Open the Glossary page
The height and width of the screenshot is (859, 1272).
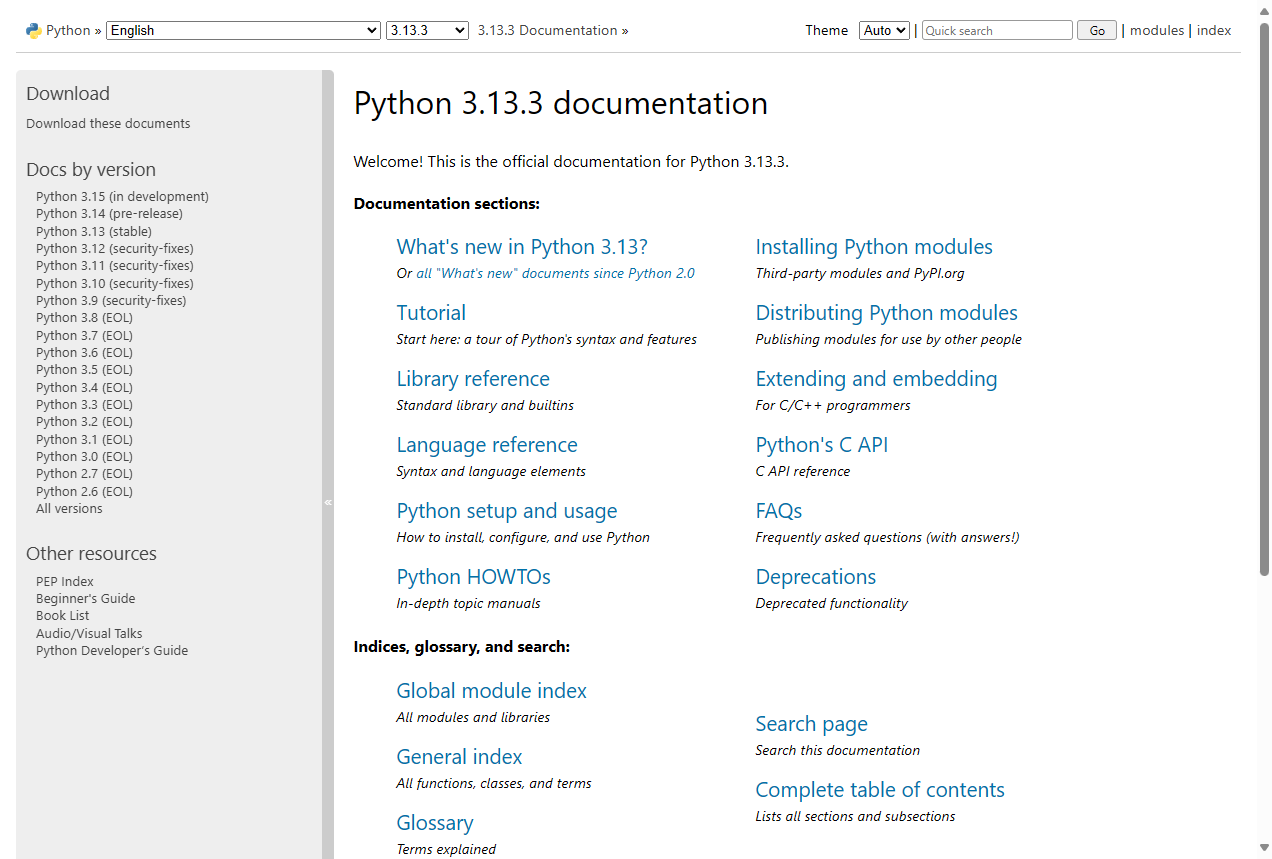point(434,822)
